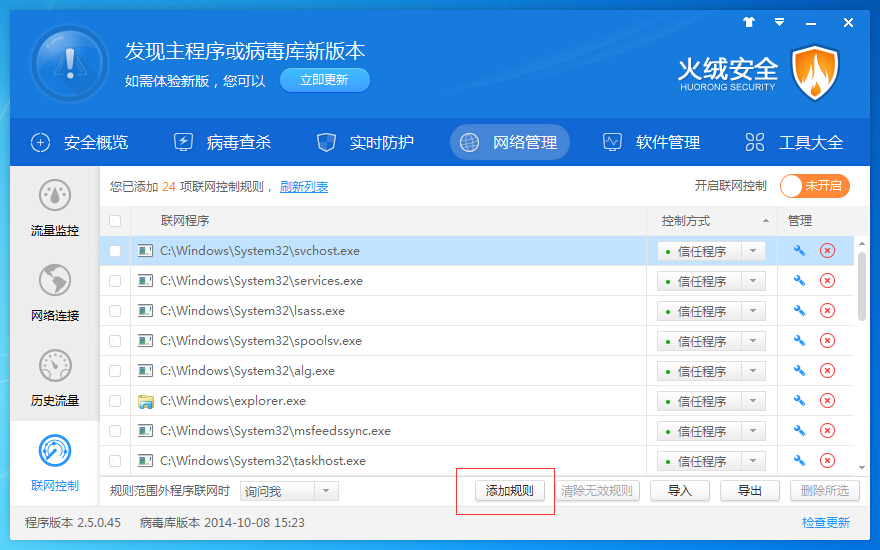Switch to 工具大全 tab

pyautogui.click(x=796, y=142)
